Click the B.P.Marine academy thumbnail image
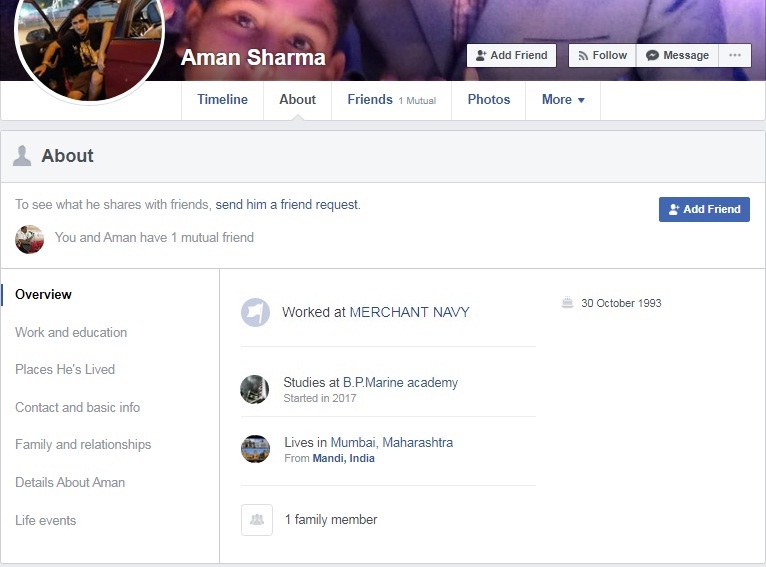Image resolution: width=766 pixels, height=567 pixels. [255, 389]
